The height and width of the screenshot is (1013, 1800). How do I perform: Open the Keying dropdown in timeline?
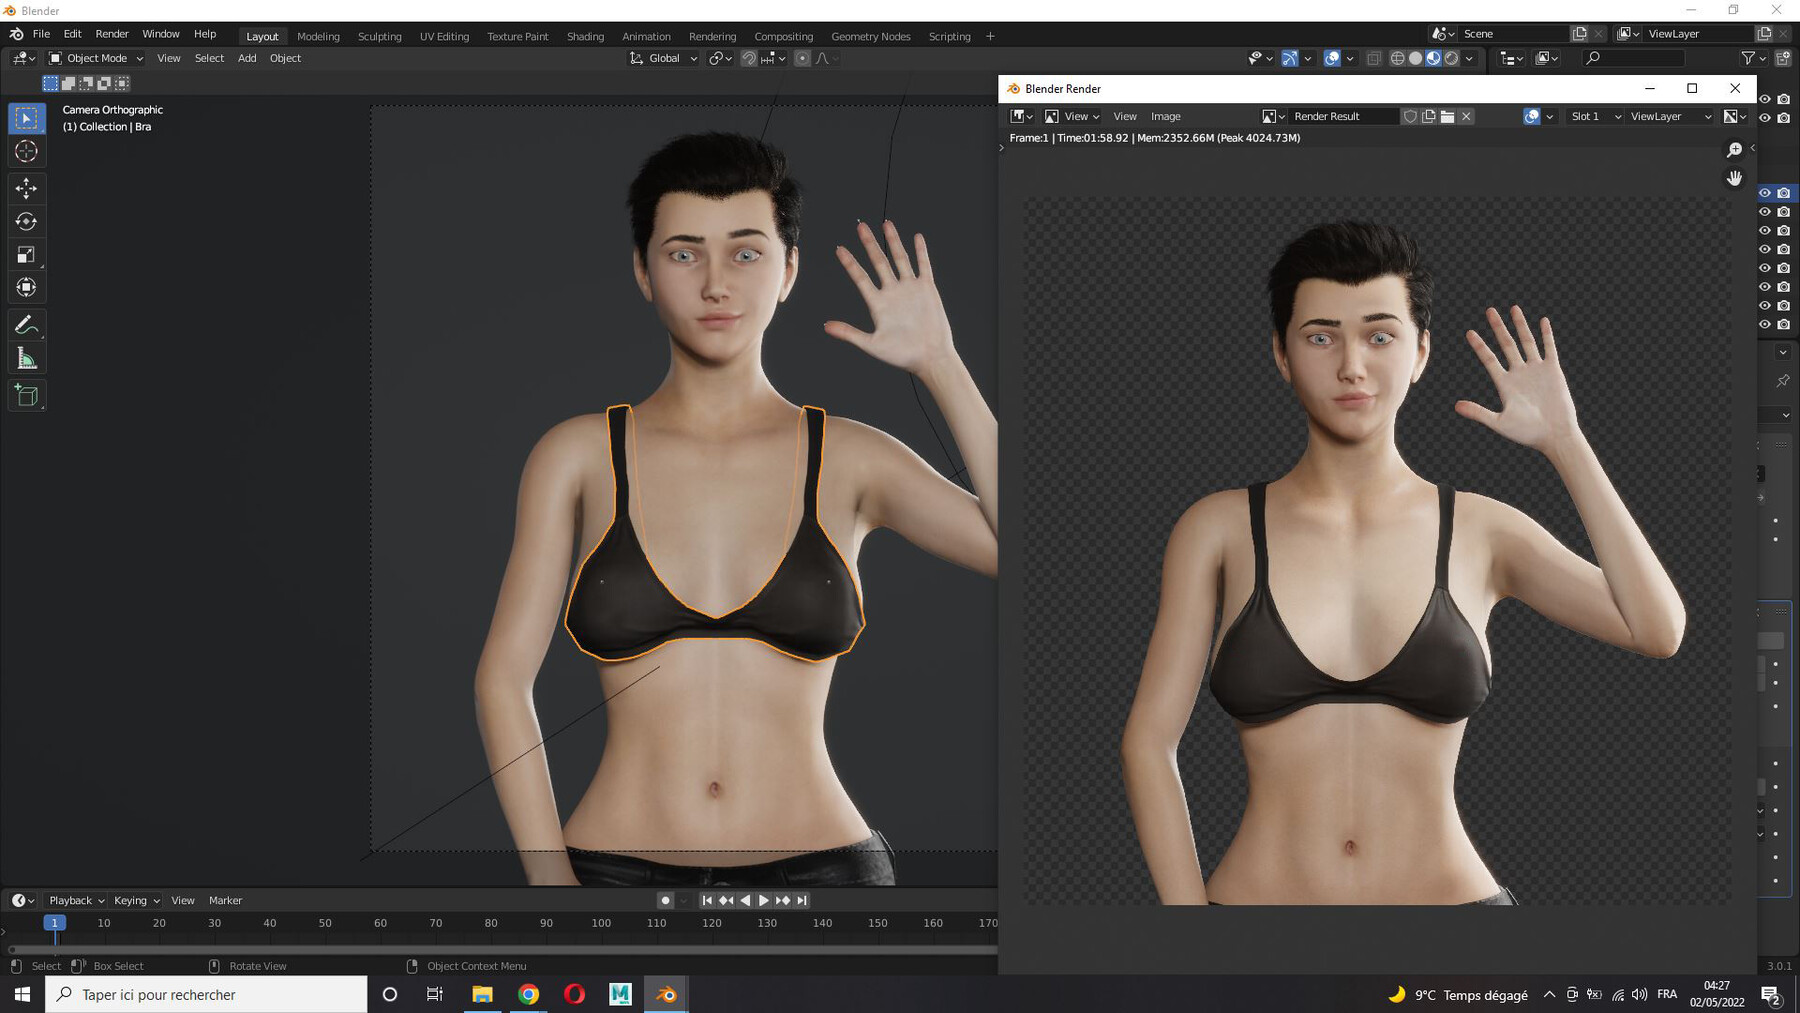(x=137, y=900)
